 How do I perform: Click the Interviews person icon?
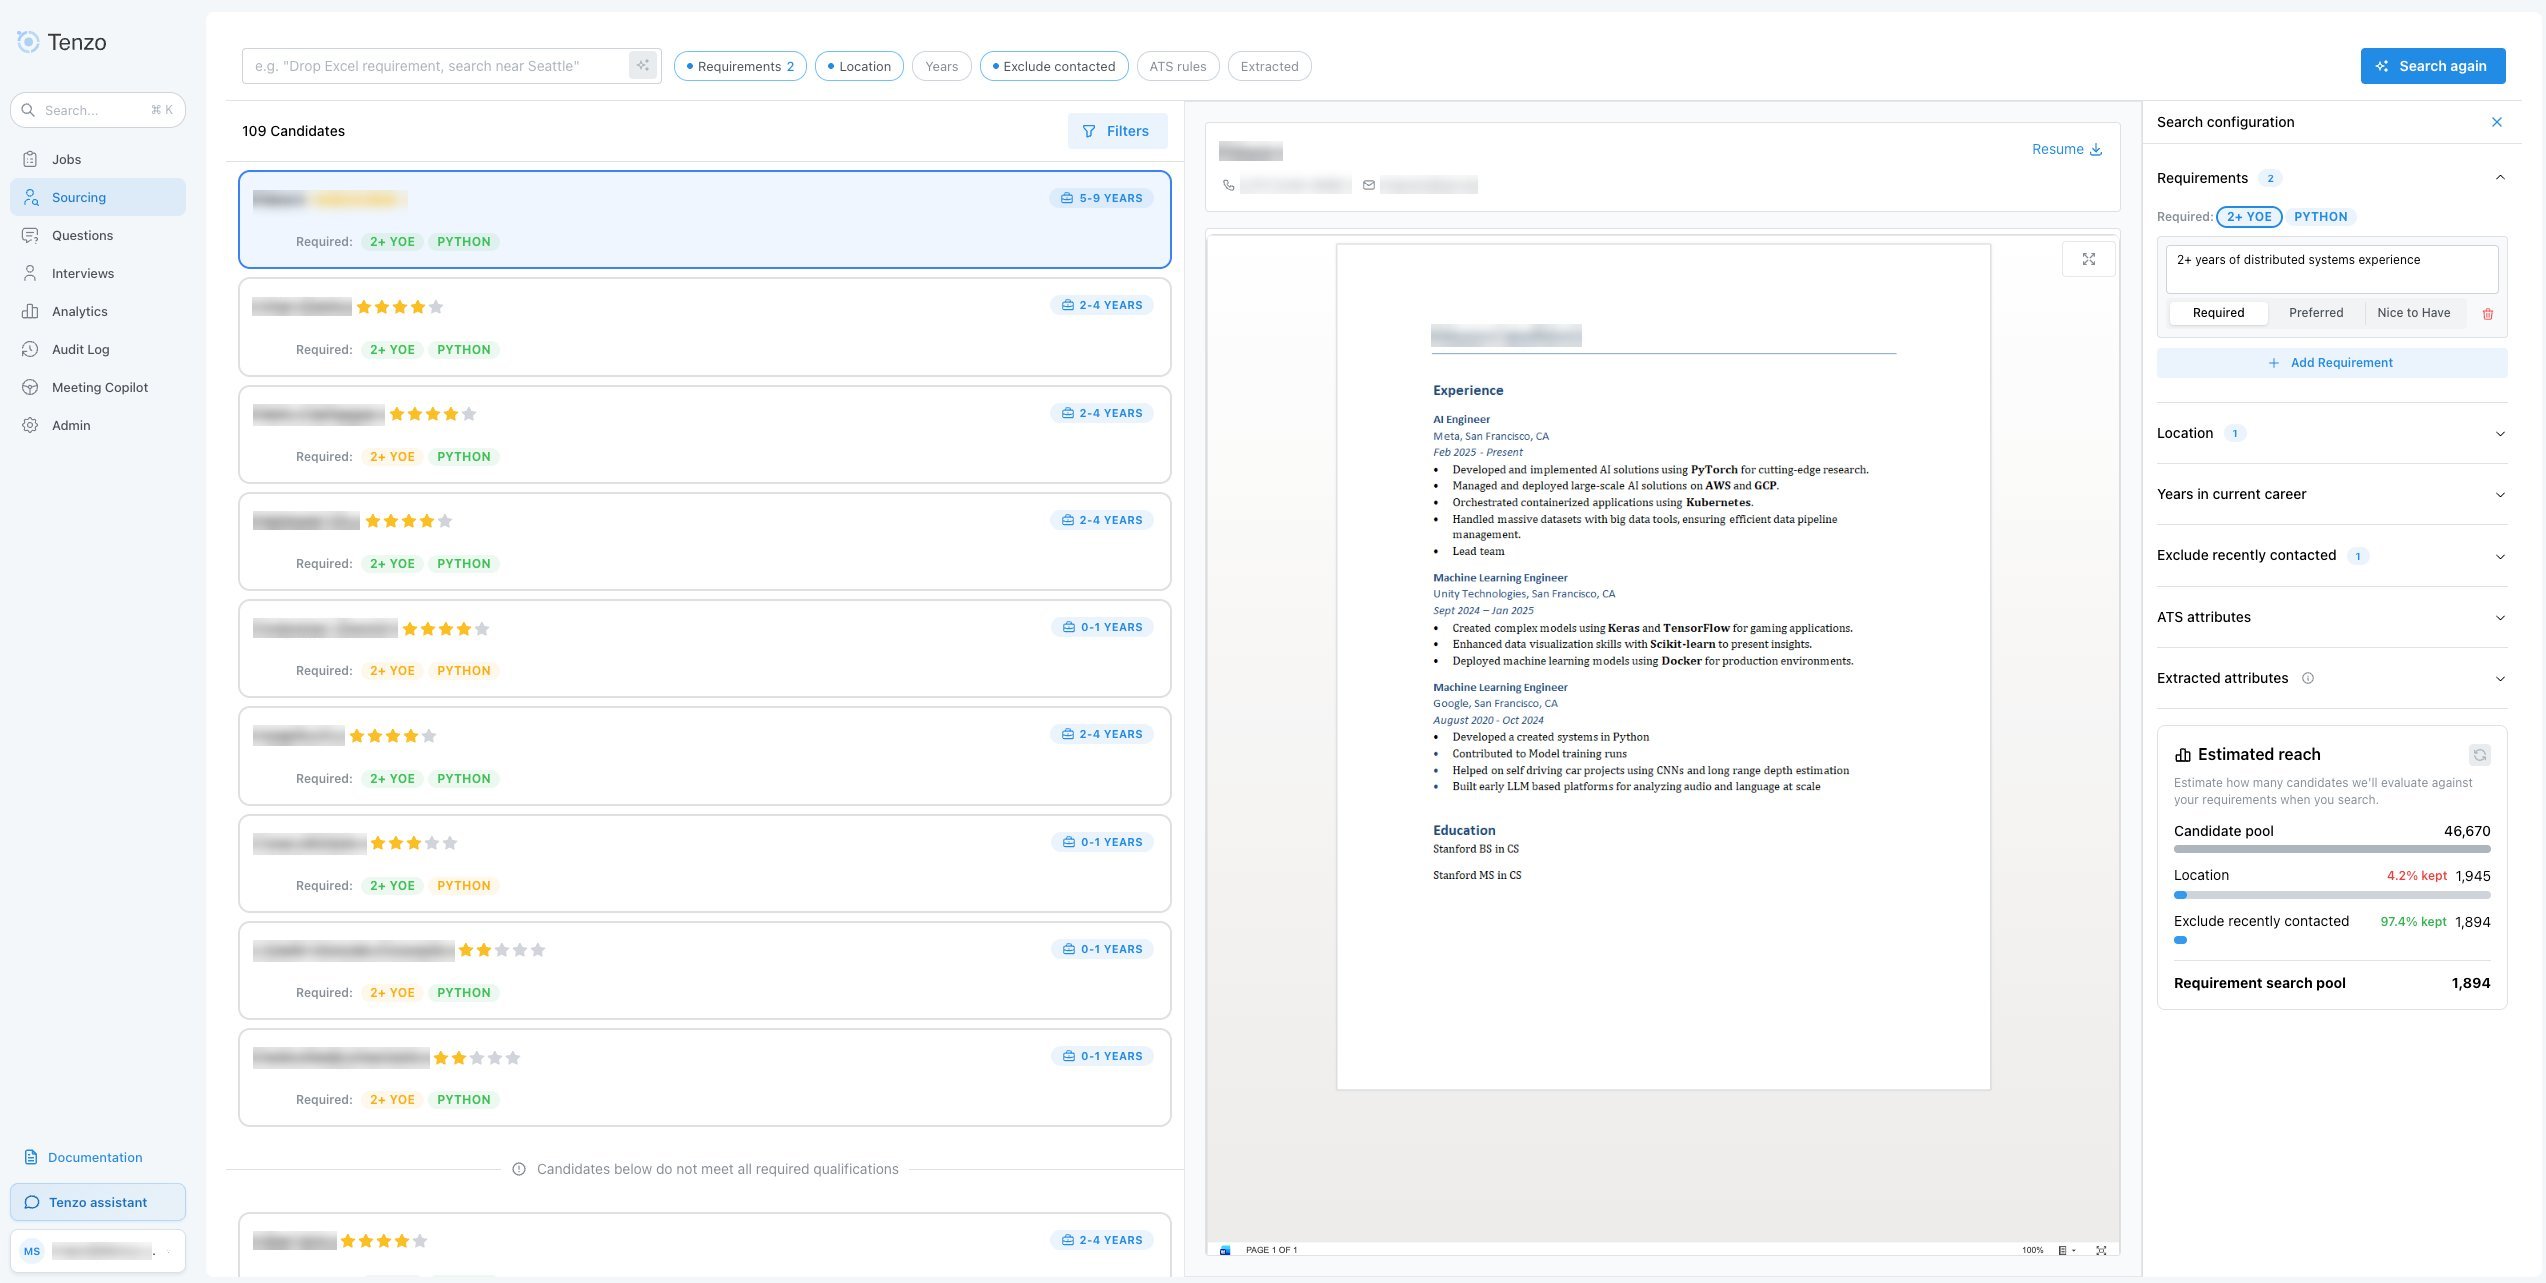(x=30, y=273)
